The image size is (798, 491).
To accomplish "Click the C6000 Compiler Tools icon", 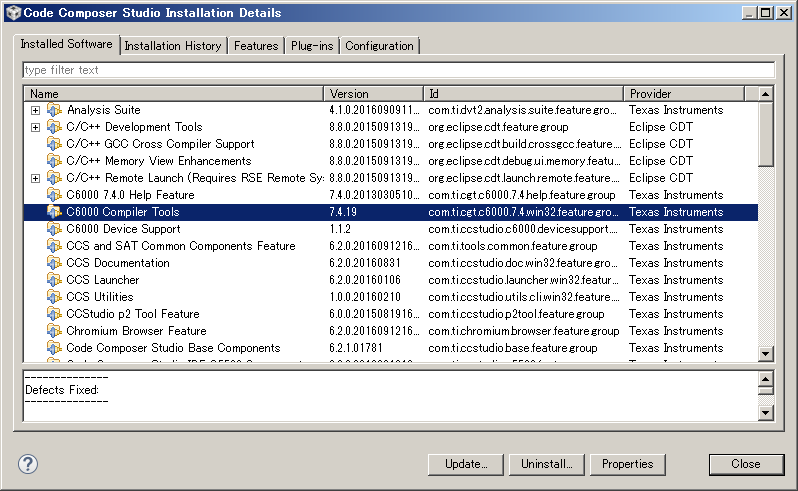I will pos(54,212).
